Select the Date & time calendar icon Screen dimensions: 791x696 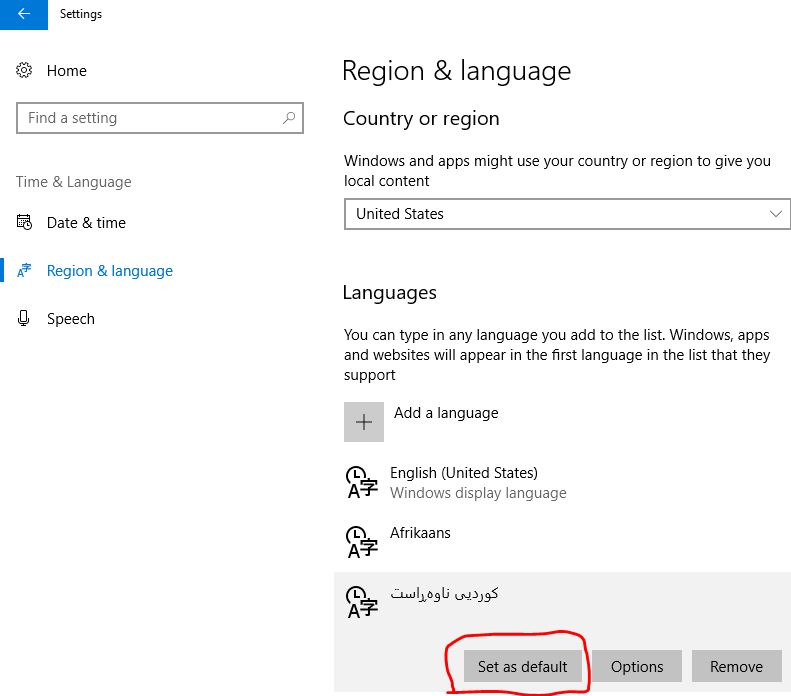[x=24, y=222]
